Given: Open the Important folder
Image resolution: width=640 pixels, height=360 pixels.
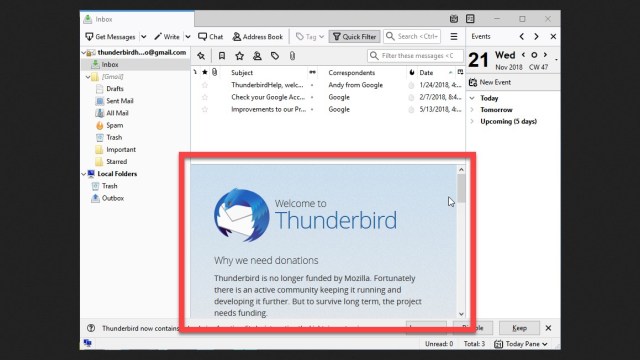Looking at the screenshot, I should pyautogui.click(x=121, y=150).
